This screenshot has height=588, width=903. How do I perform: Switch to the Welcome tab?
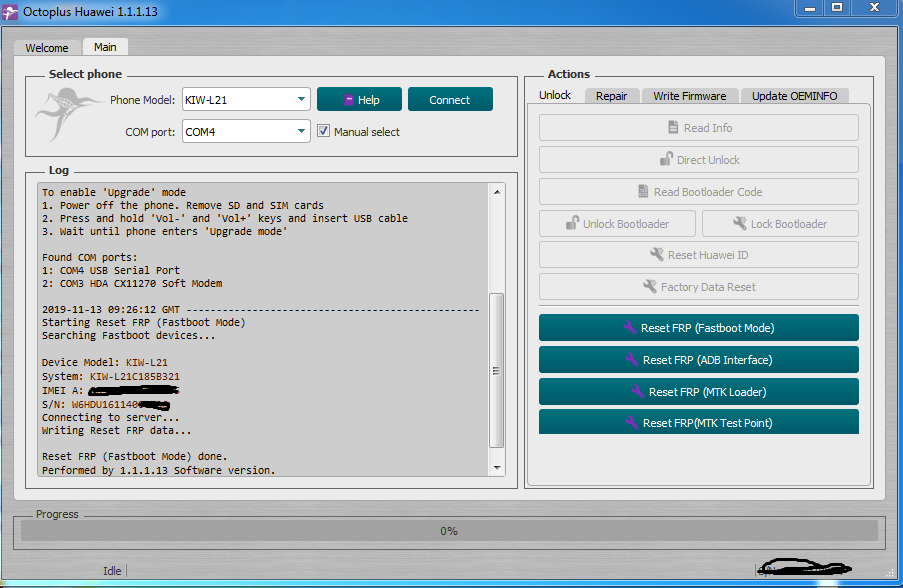47,48
